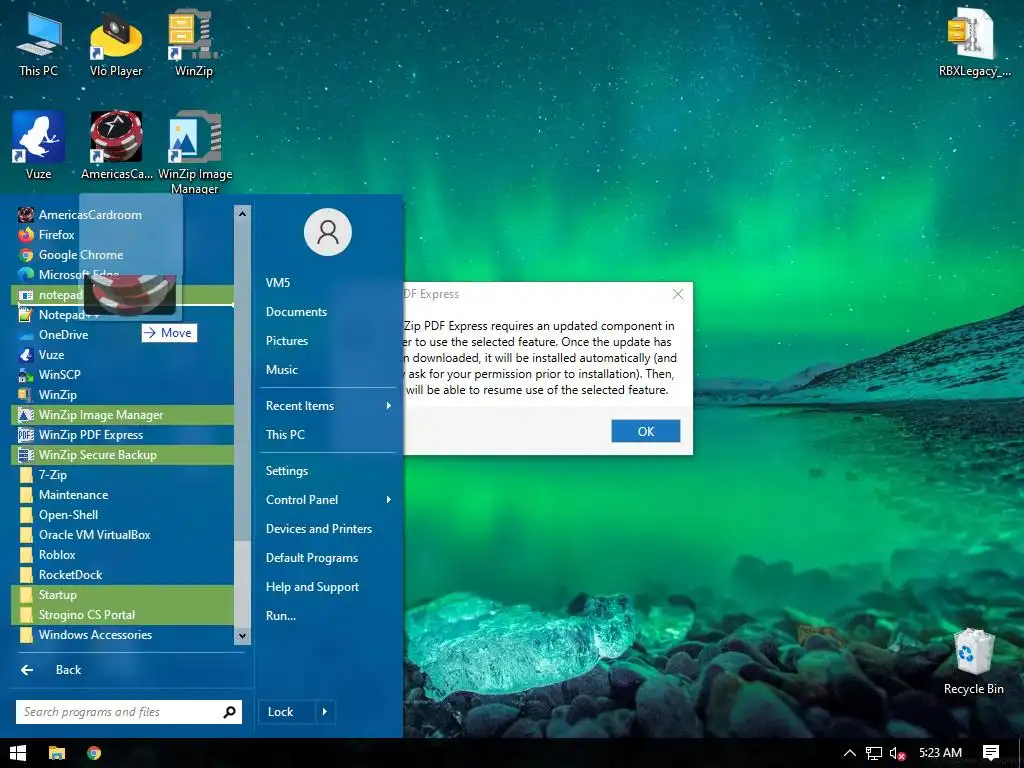The image size is (1024, 768).
Task: Launch WinZip from the programs list
Action: (122, 394)
